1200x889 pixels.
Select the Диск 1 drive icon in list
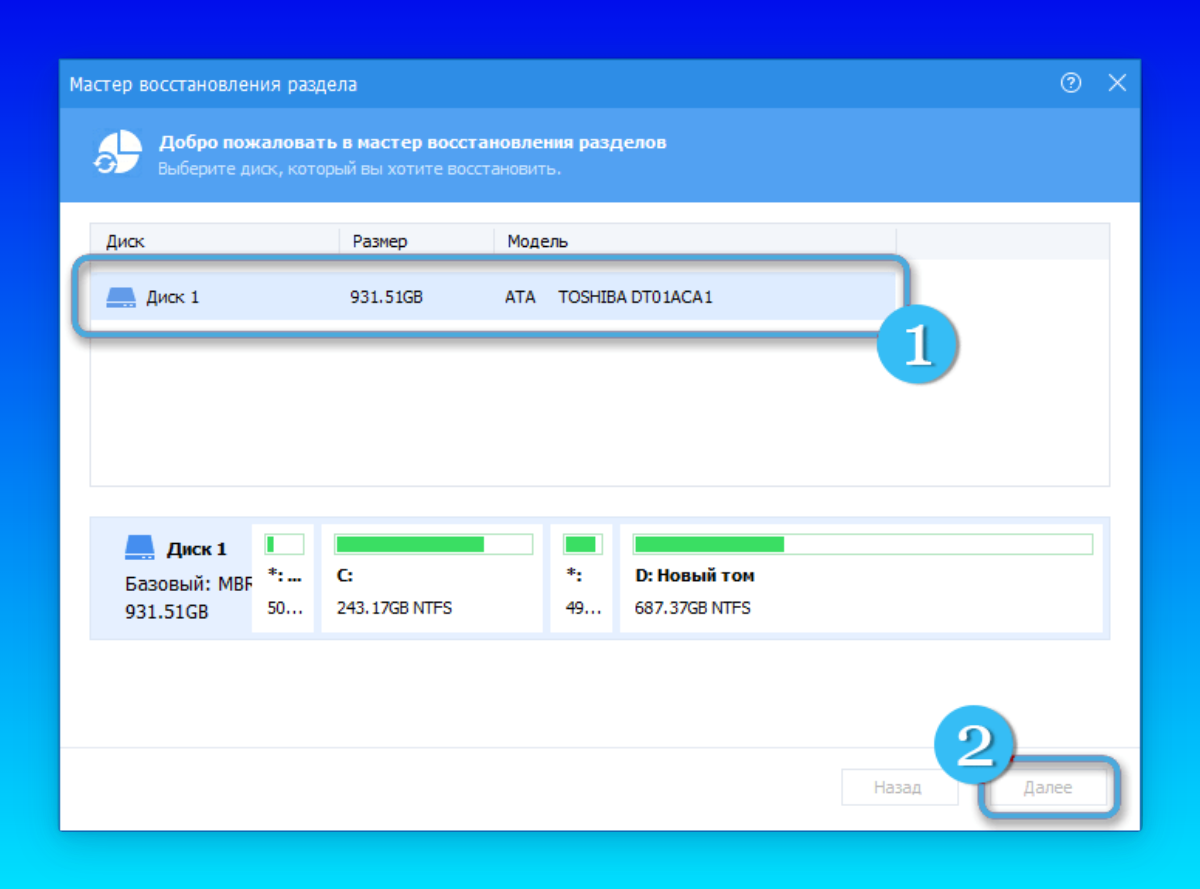pyautogui.click(x=120, y=297)
